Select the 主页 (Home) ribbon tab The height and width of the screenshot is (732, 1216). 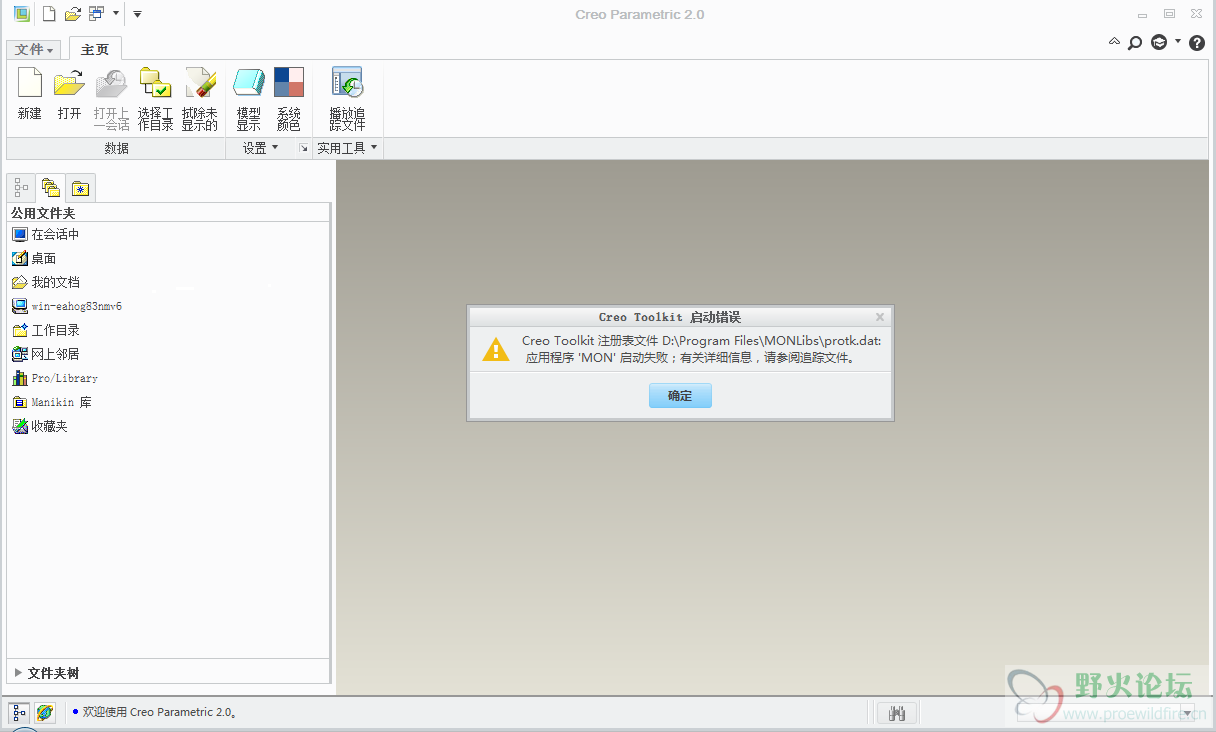(95, 49)
